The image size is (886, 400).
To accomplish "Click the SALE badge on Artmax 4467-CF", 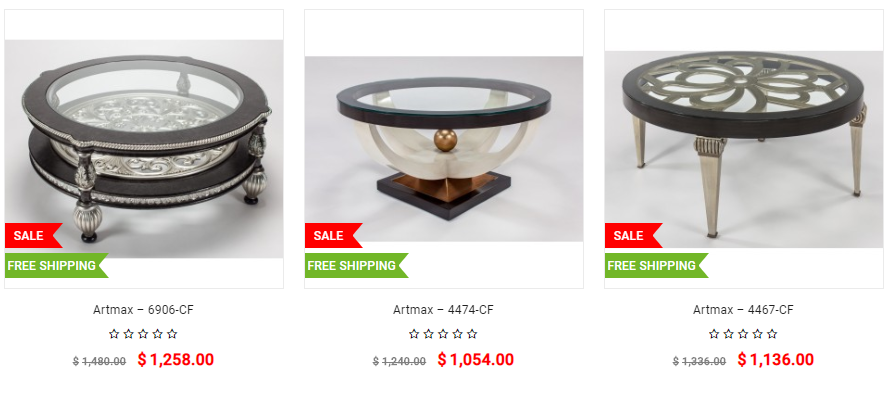I will click(x=633, y=236).
